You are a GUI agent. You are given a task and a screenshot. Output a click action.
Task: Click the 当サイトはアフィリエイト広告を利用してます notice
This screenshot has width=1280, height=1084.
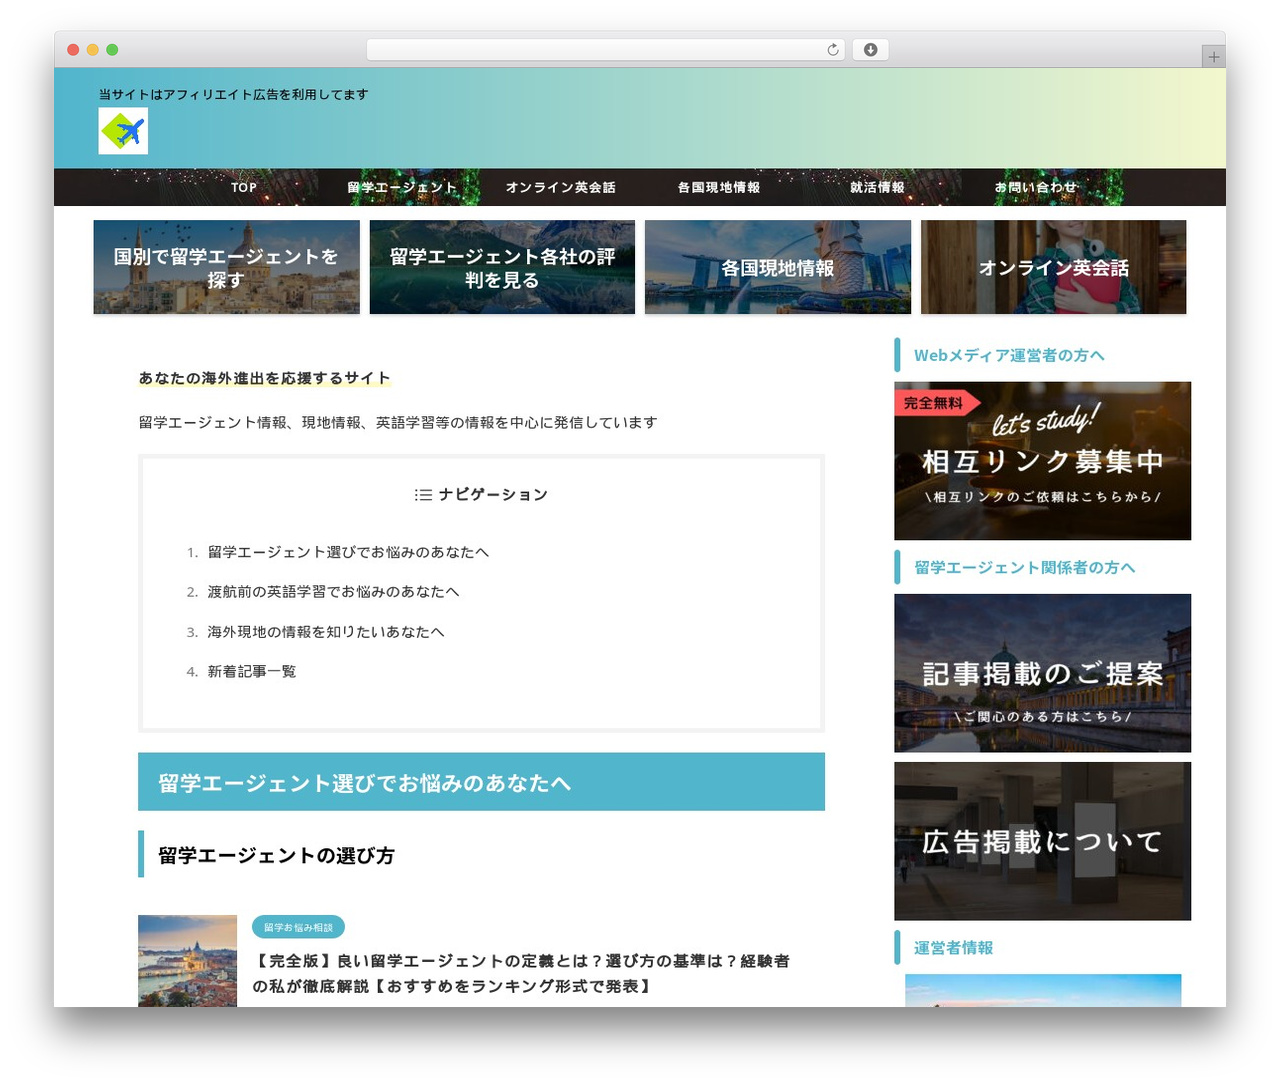(x=233, y=94)
